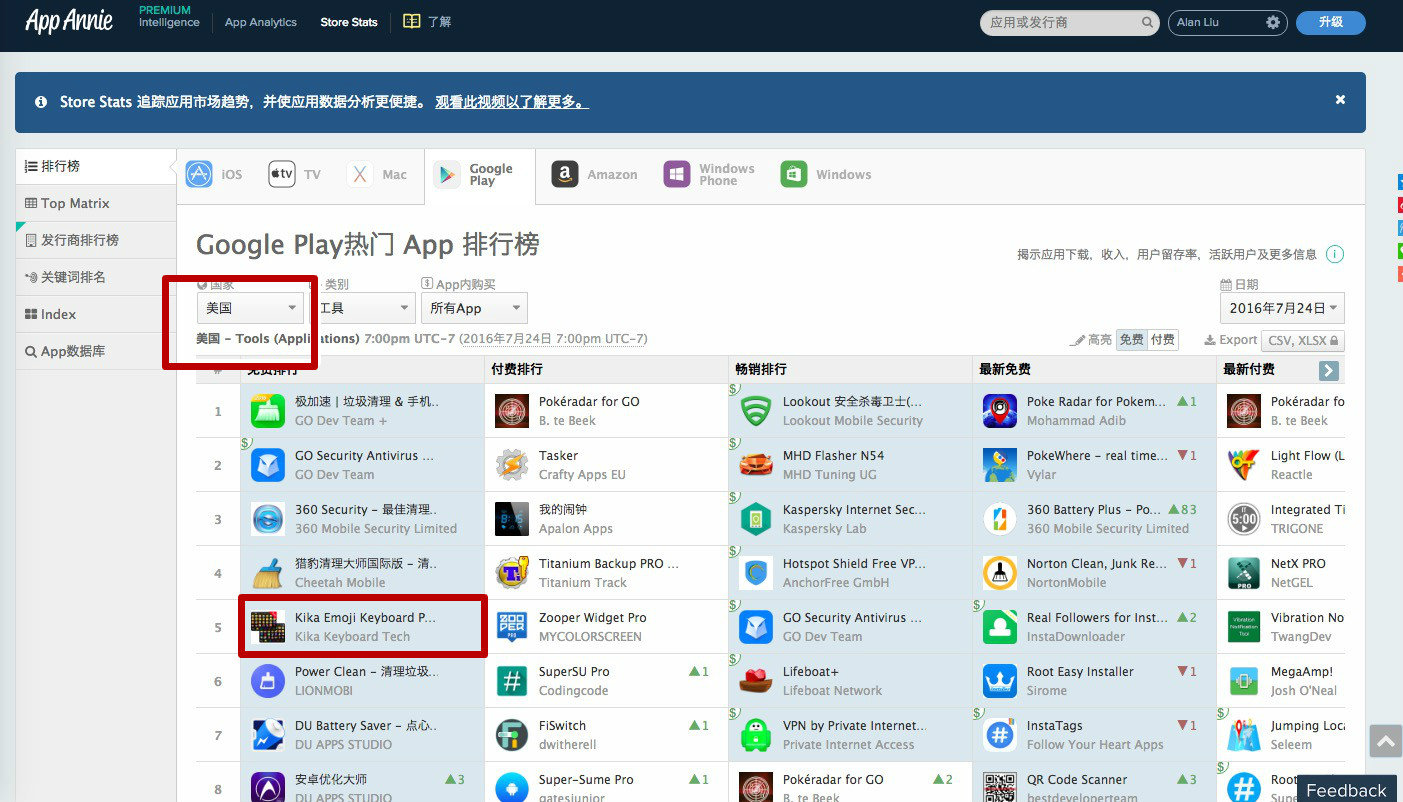
Task: Open Kika Emoji Keyboard icon
Action: [268, 627]
